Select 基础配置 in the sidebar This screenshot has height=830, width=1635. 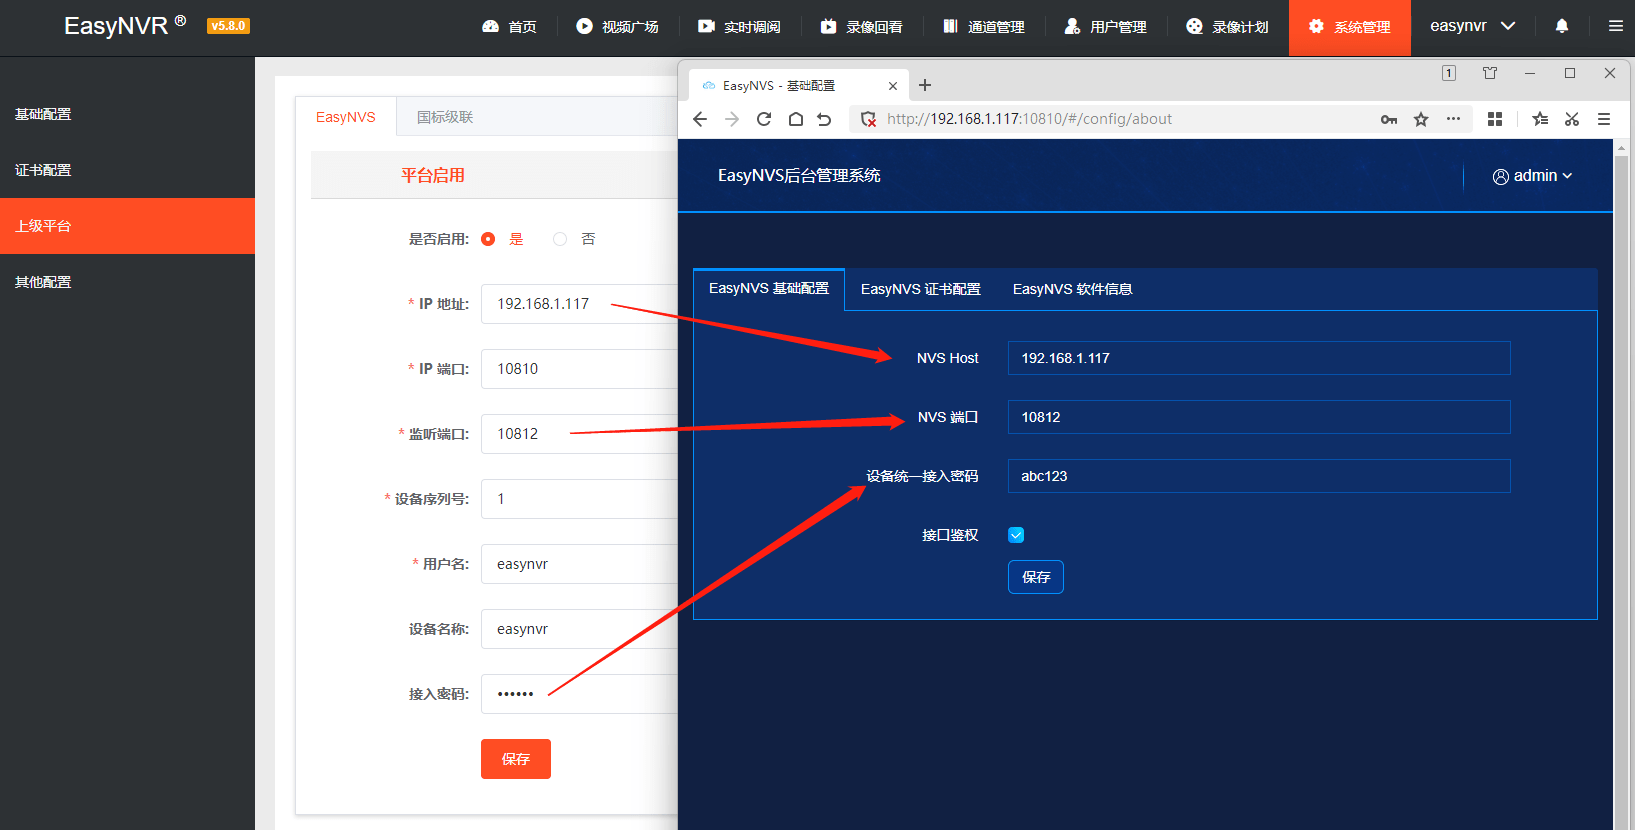[127, 114]
